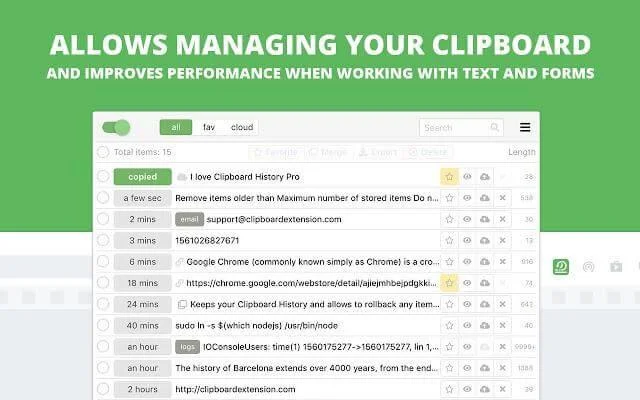640x400 pixels.
Task: Delete the 'sudo ln -s' clipboard item
Action: [502, 325]
